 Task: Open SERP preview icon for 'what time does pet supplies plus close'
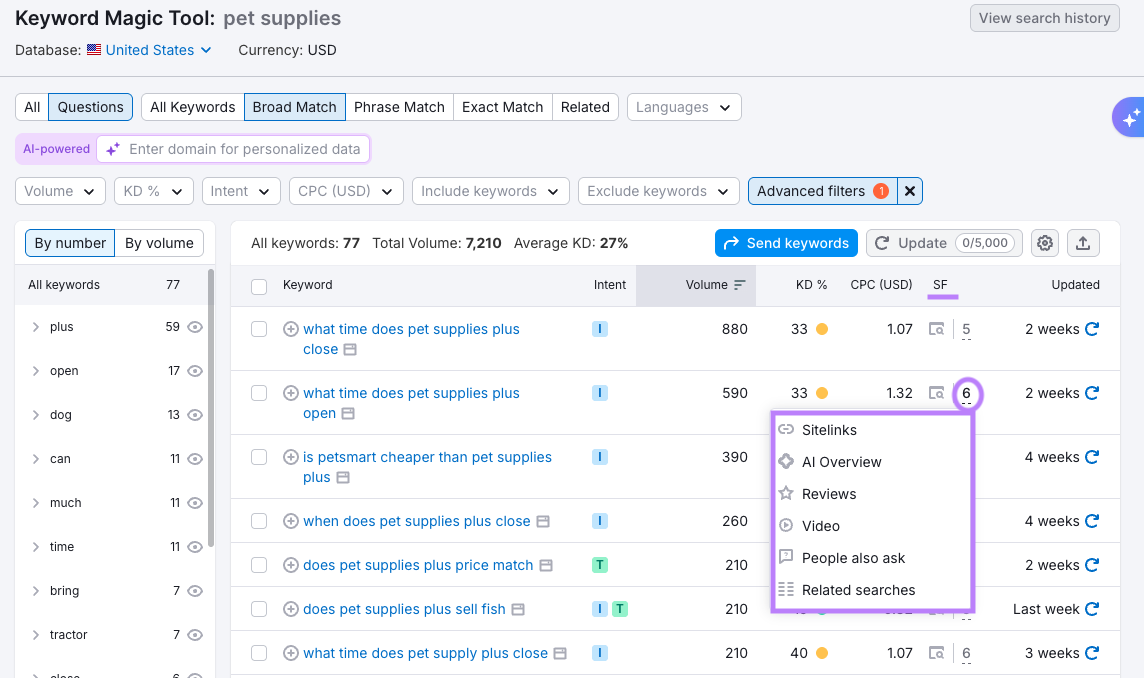click(936, 329)
